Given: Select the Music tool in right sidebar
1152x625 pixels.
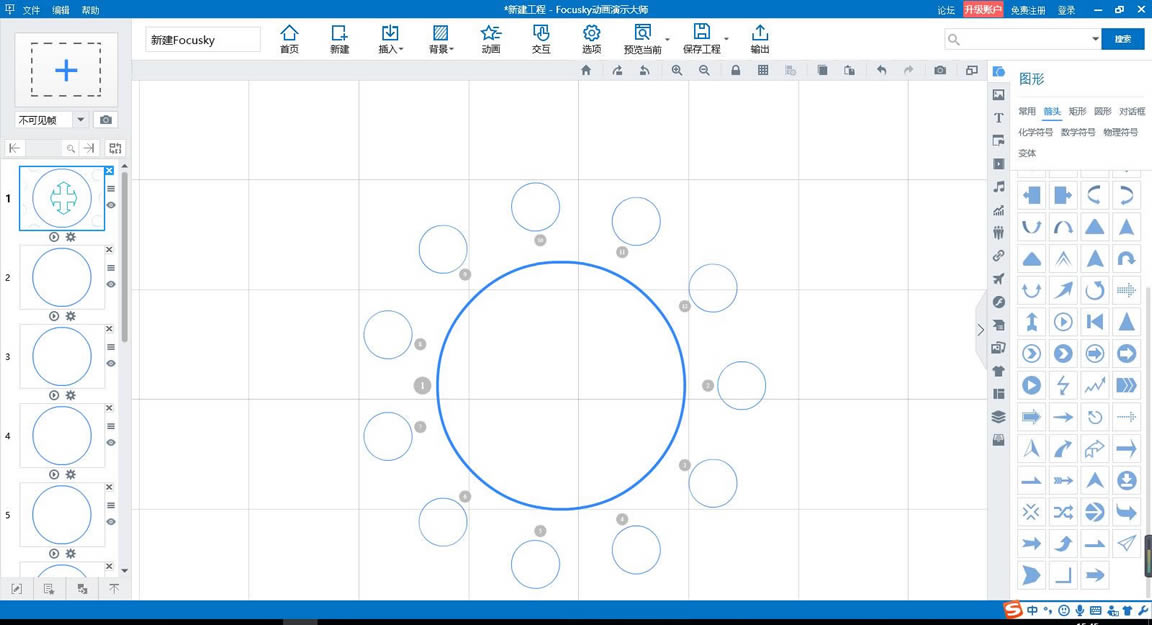Looking at the screenshot, I should coord(998,187).
